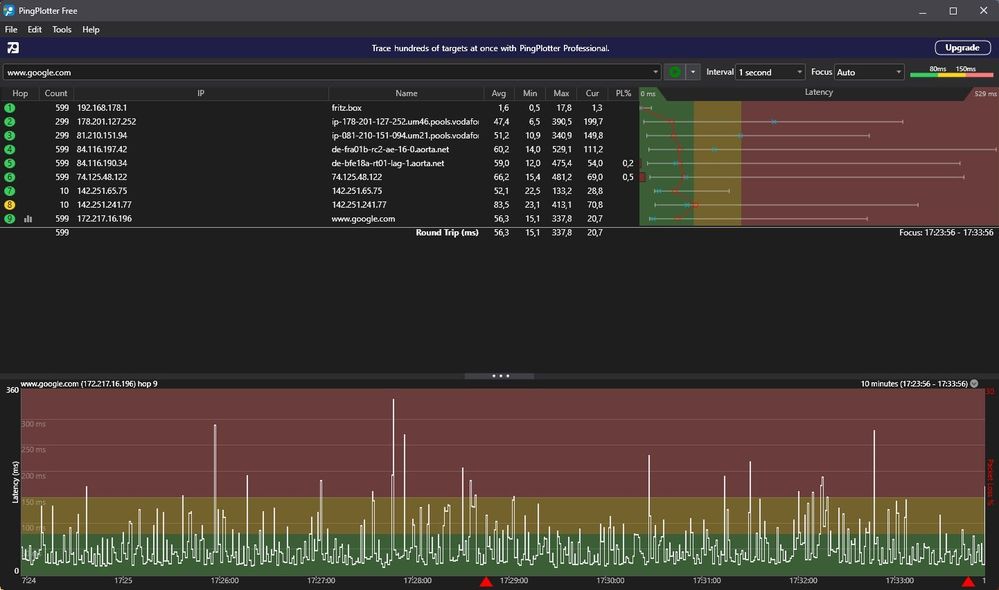Viewport: 999px width, 590px height.
Task: Select hop 6 green circle icon
Action: pyautogui.click(x=10, y=177)
